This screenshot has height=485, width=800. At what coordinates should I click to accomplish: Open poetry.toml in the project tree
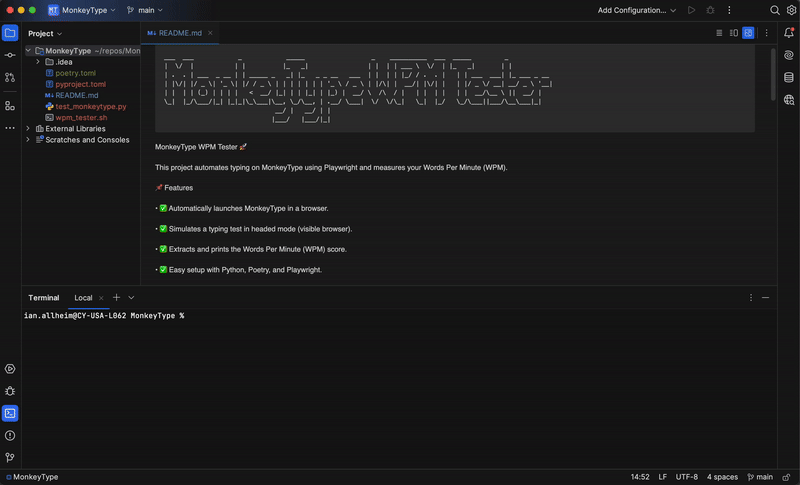pyautogui.click(x=75, y=73)
